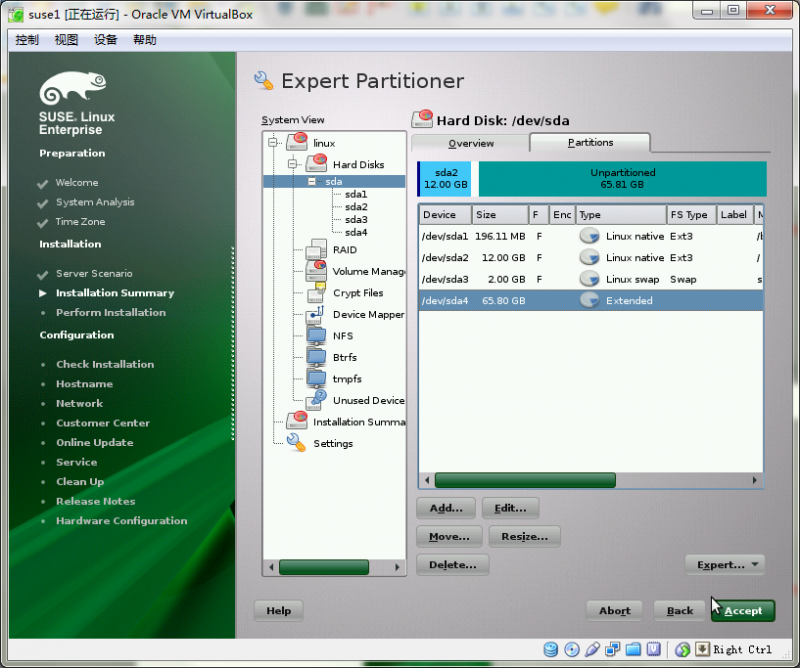
Task: Click the Accept button
Action: point(742,610)
